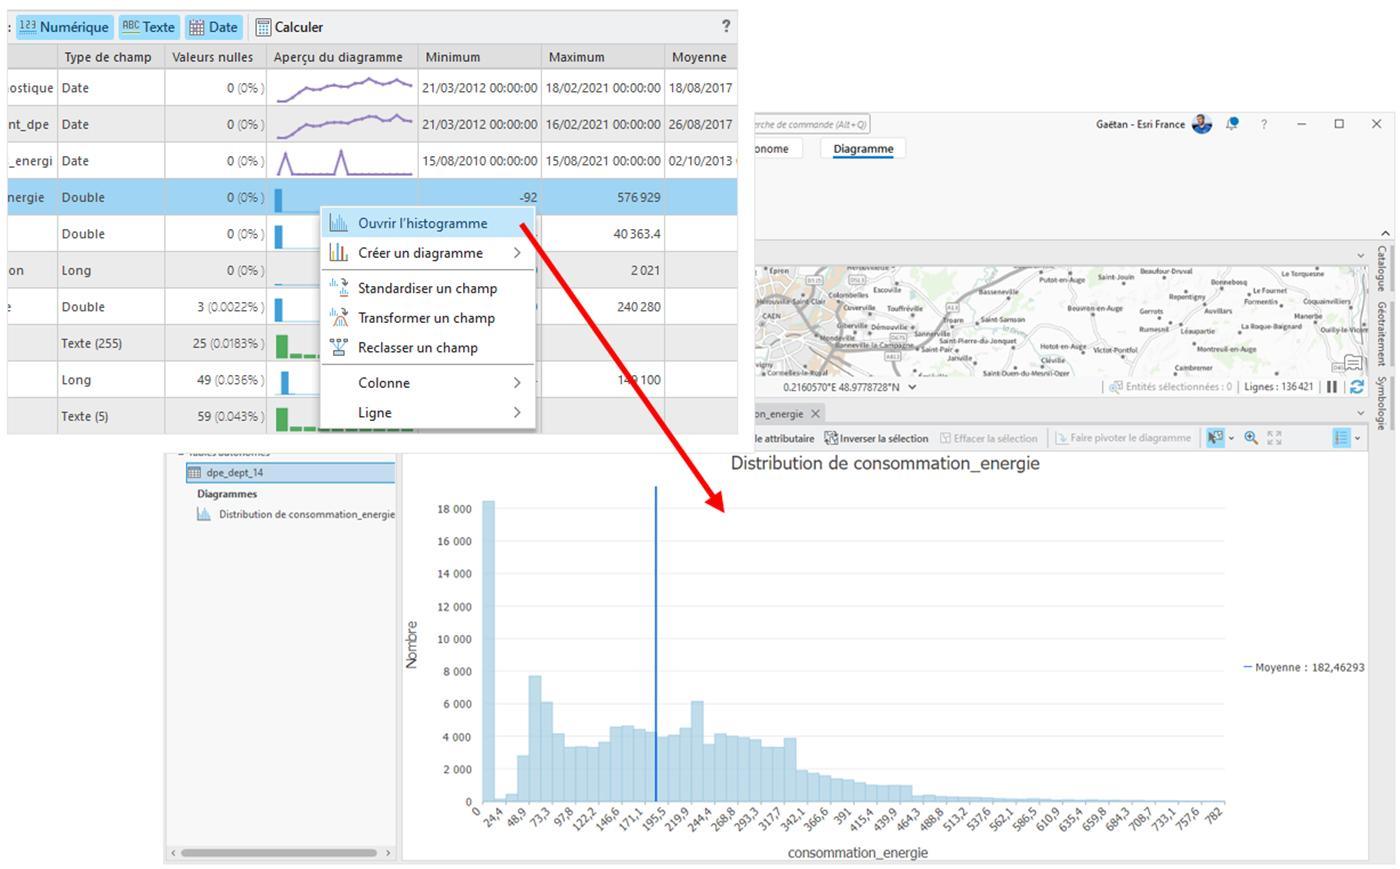Click the help question mark in title bar
Viewport: 1400px width, 869px height.
coord(1264,124)
